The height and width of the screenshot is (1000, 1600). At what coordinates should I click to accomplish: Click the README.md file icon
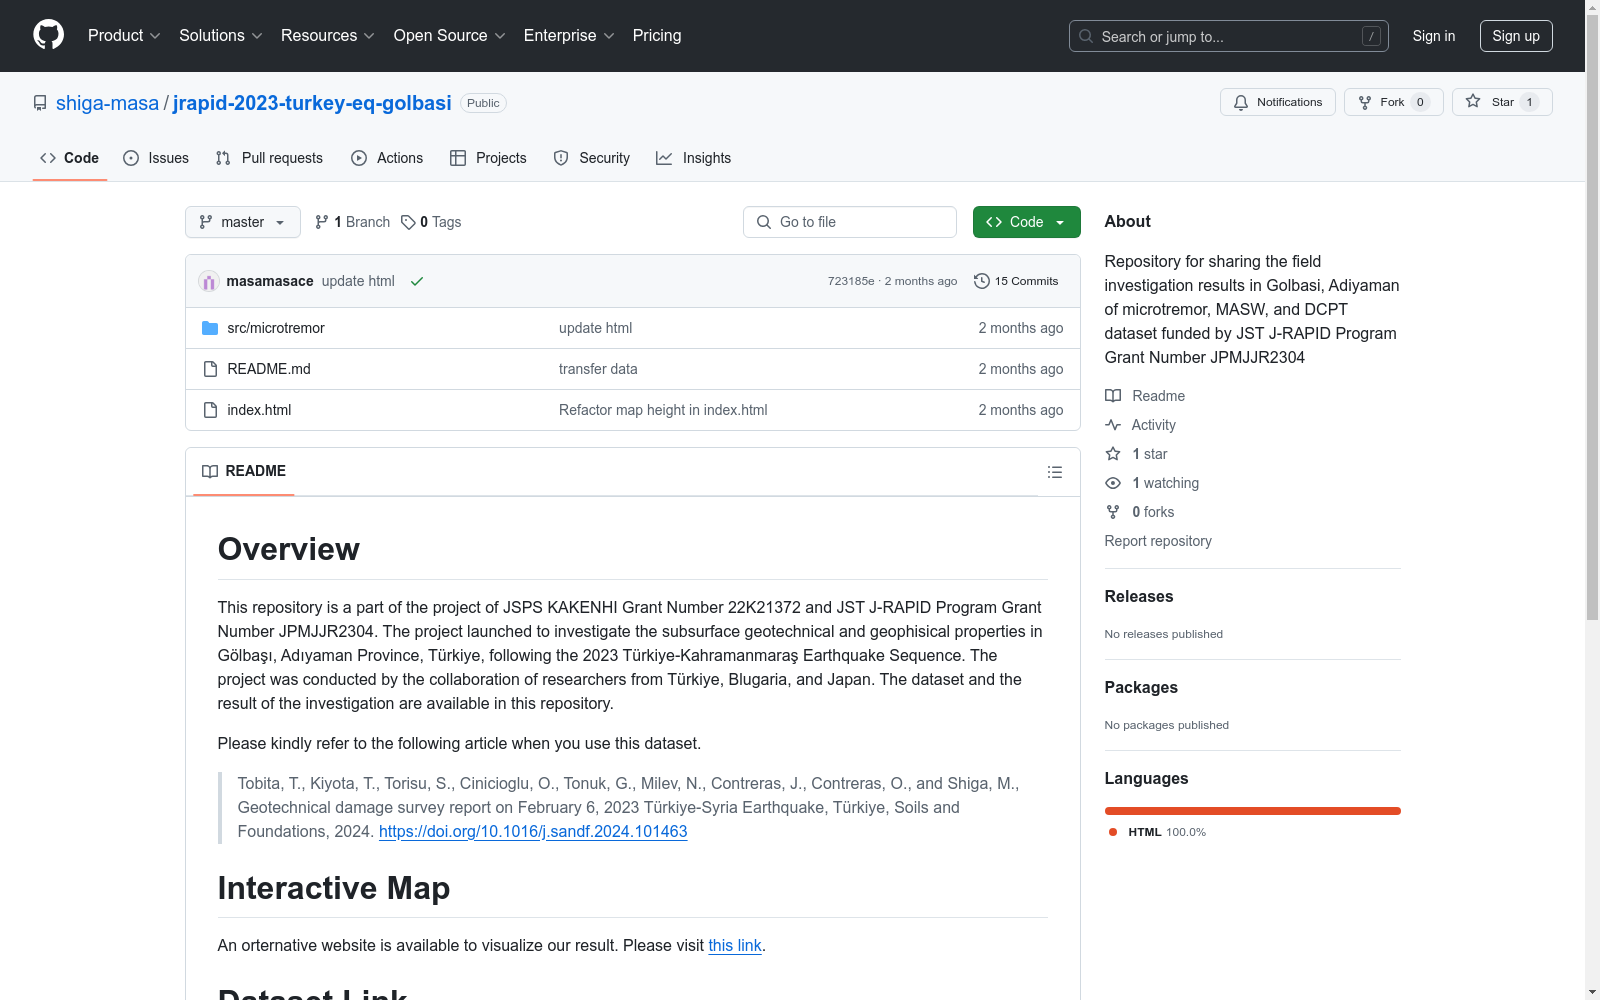click(x=210, y=369)
